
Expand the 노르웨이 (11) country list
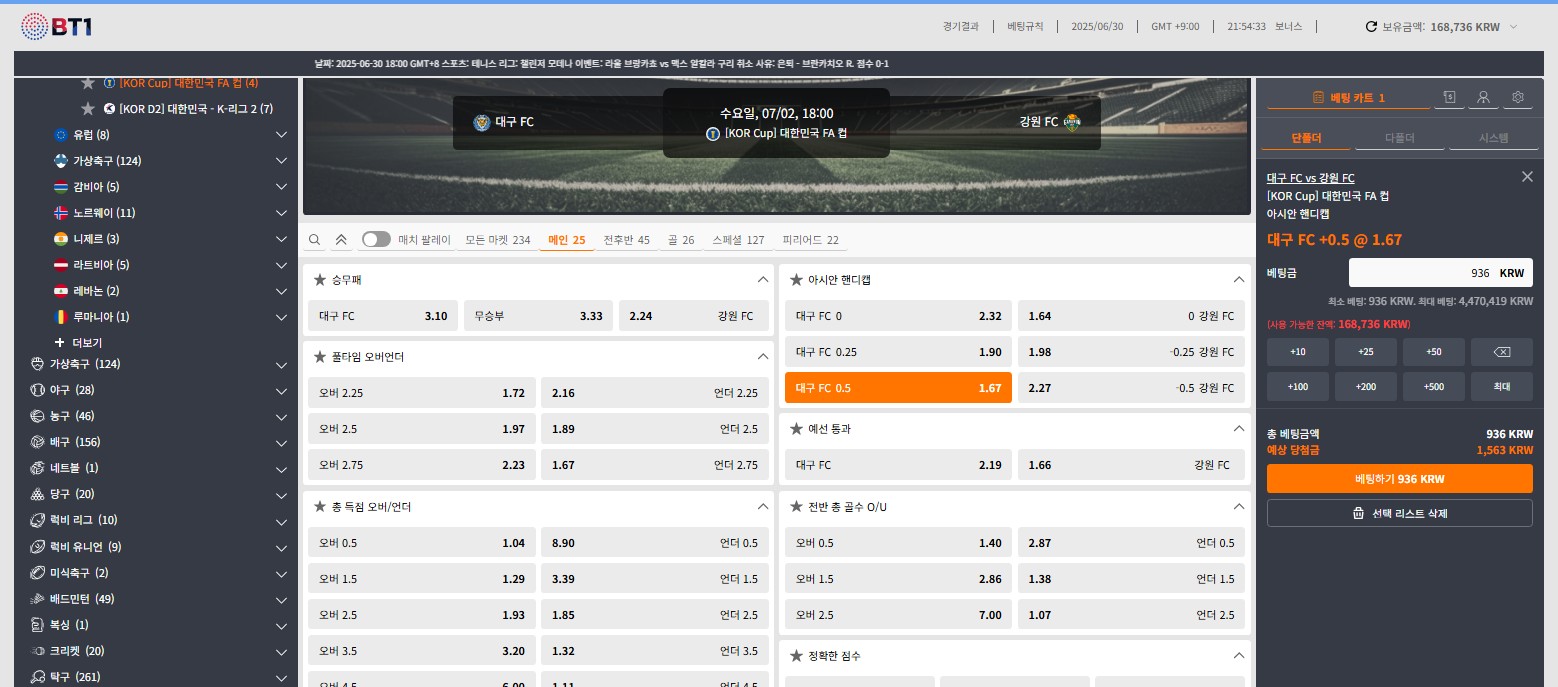tap(281, 213)
